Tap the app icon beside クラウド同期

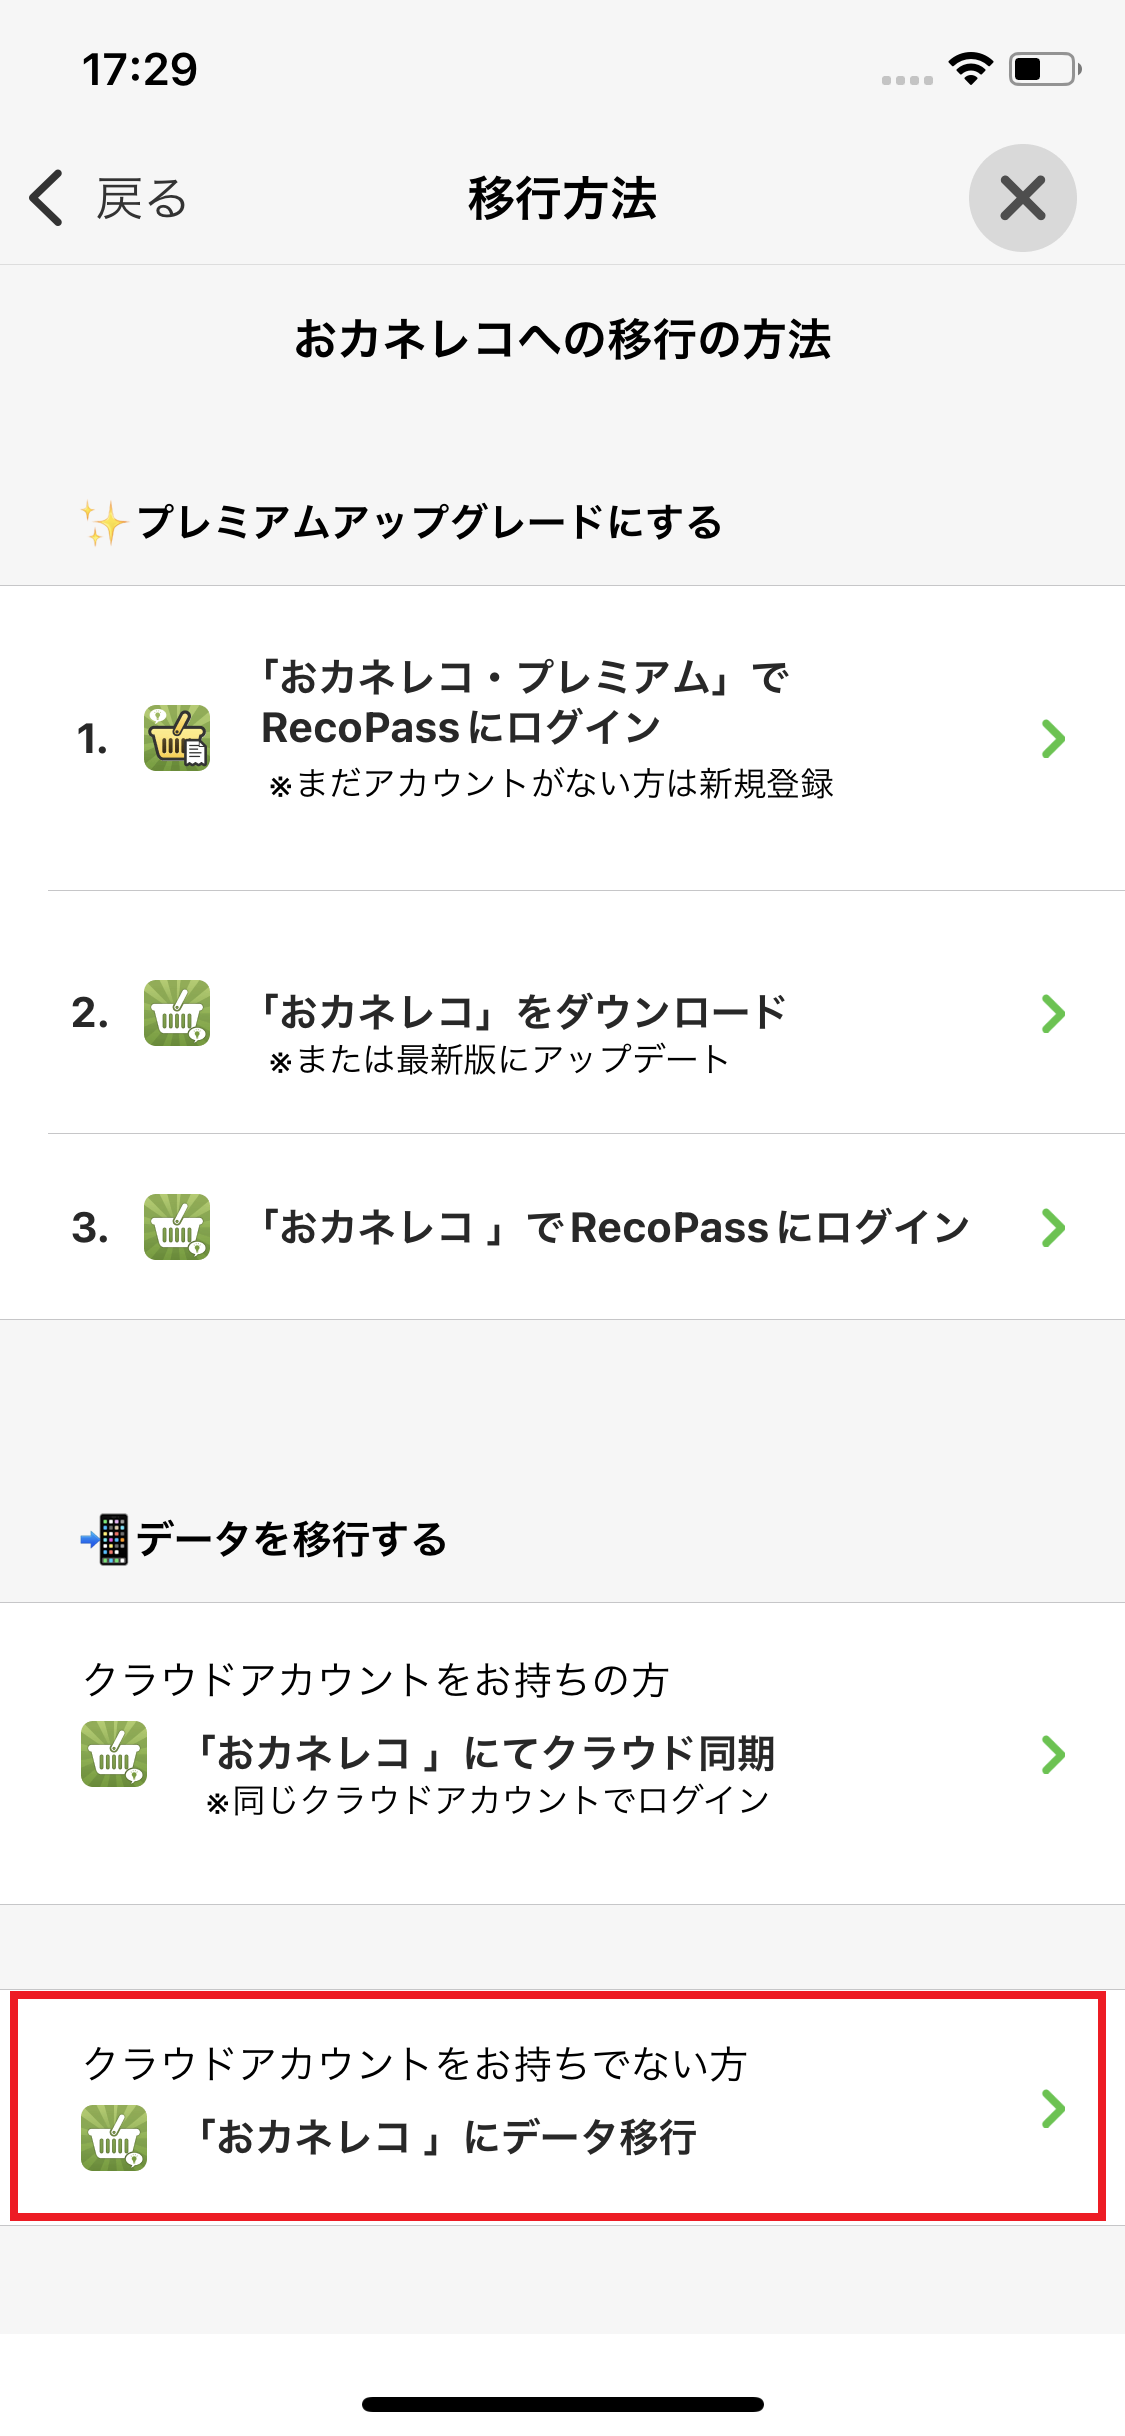[114, 1754]
